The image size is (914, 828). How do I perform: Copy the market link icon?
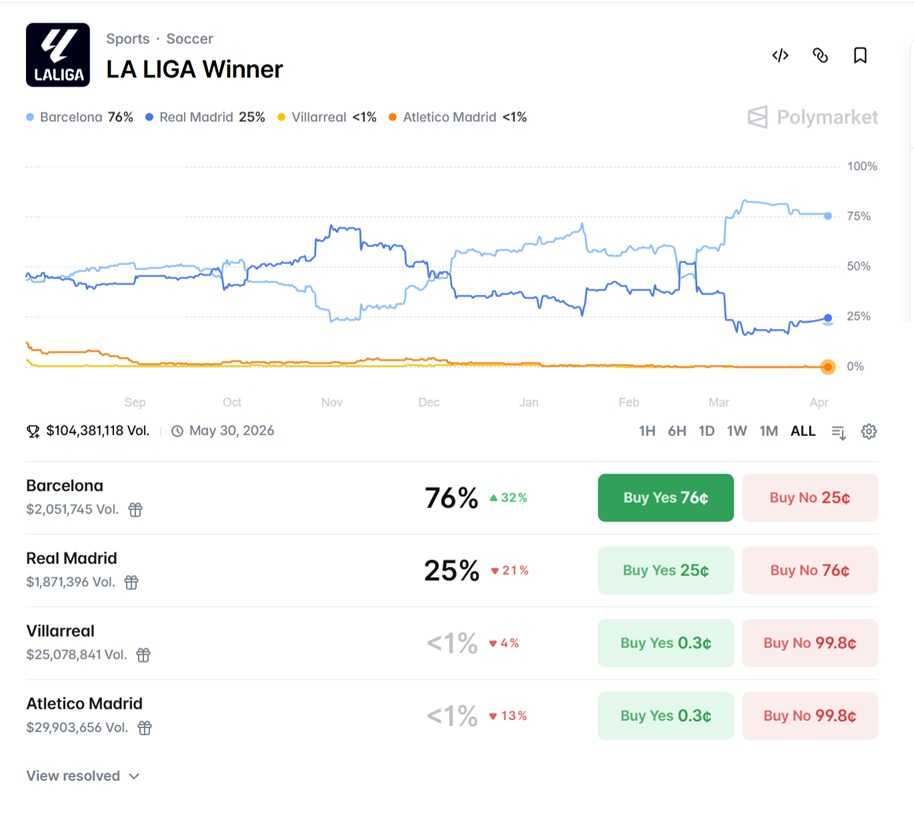pos(820,56)
